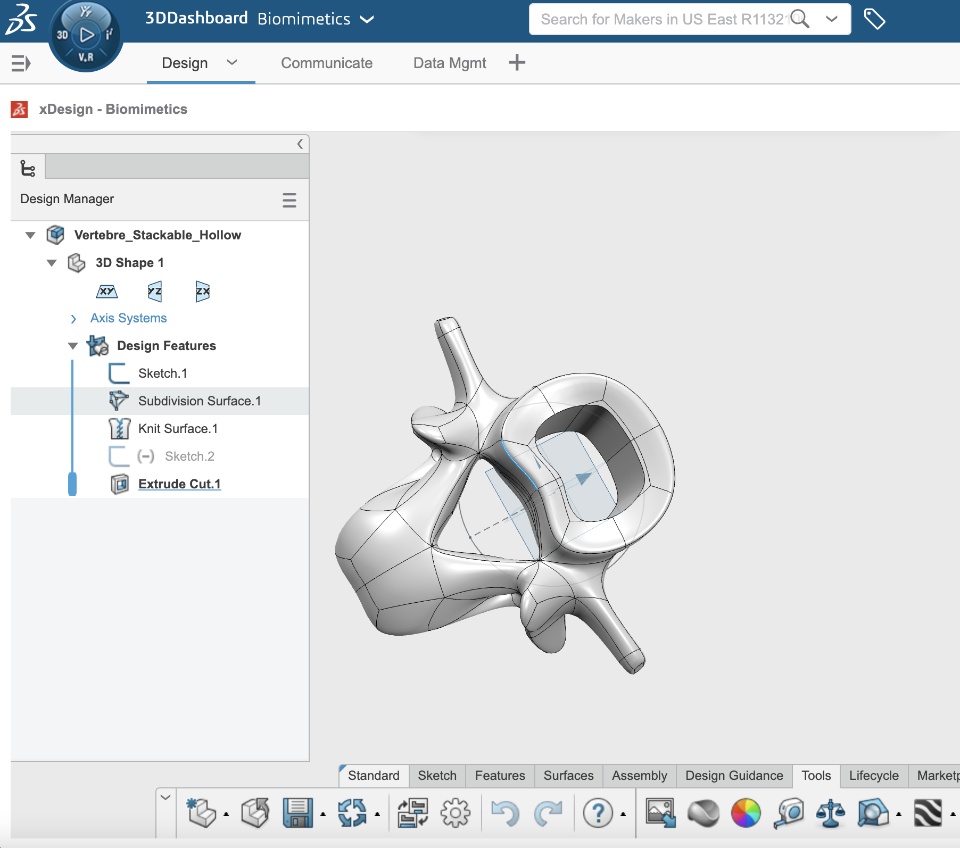960x848 pixels.
Task: Click the Save floppy disk icon
Action: [298, 813]
